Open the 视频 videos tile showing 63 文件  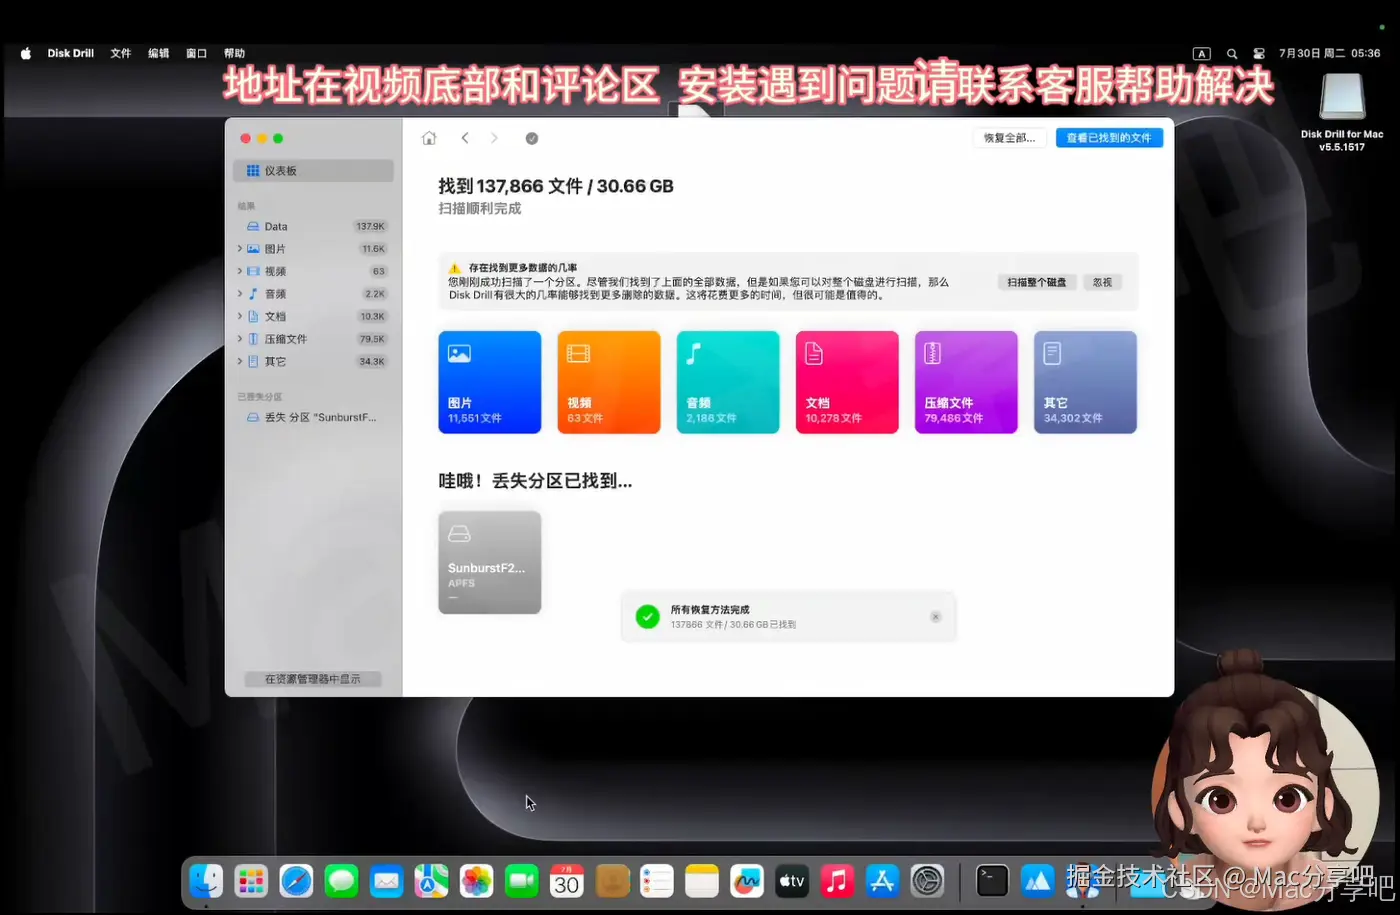[608, 382]
